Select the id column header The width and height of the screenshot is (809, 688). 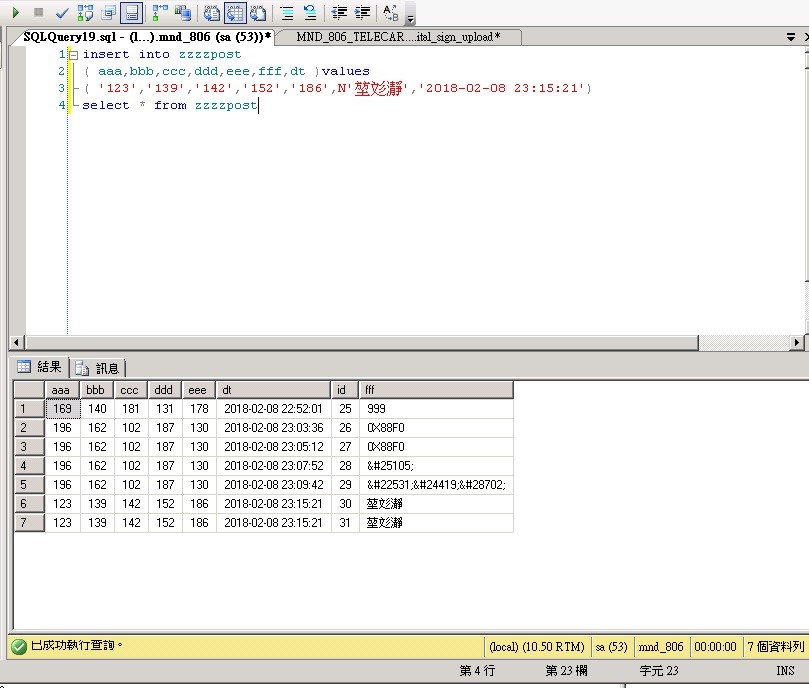tap(345, 390)
